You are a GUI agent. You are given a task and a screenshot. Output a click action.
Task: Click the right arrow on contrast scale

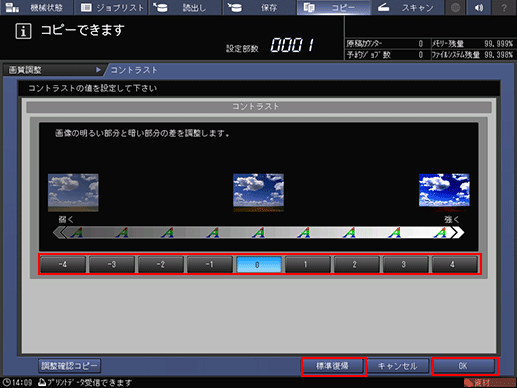pos(457,232)
